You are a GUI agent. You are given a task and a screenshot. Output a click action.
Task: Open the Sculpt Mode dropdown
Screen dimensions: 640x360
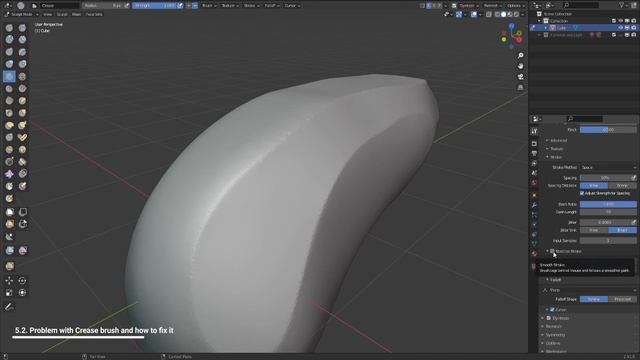click(x=21, y=14)
